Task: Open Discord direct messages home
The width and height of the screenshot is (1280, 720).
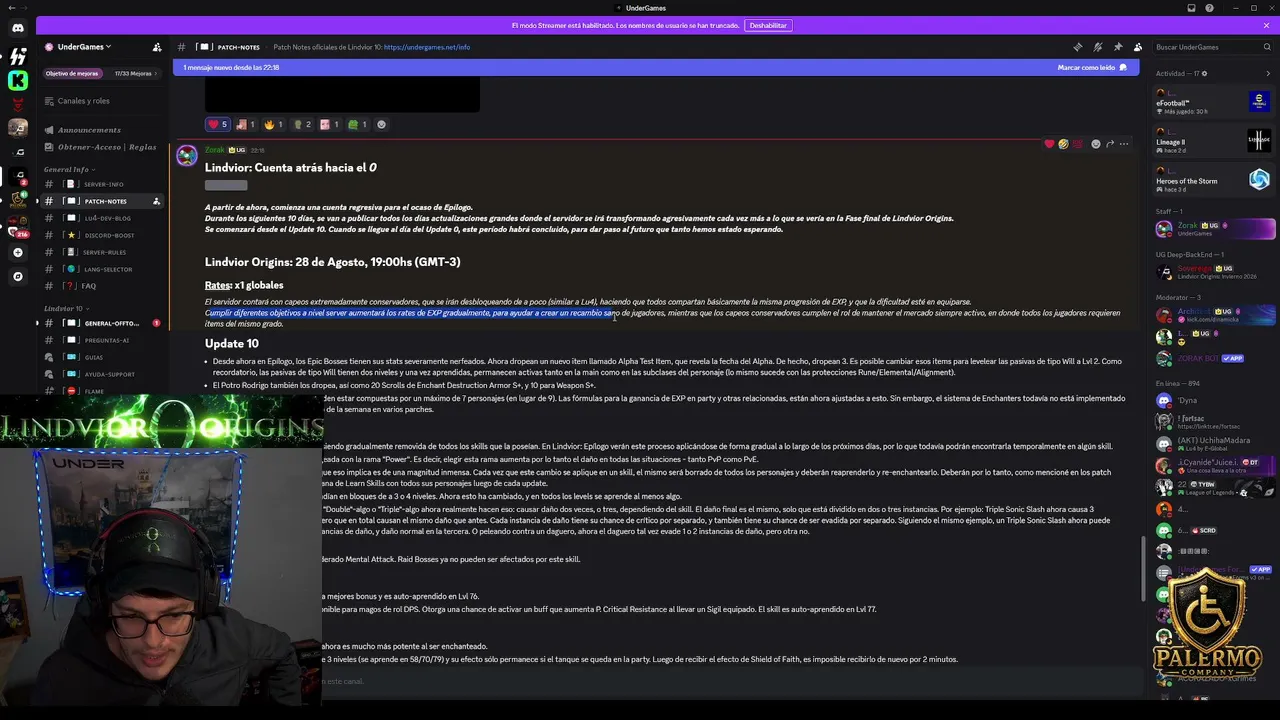Action: [18, 28]
